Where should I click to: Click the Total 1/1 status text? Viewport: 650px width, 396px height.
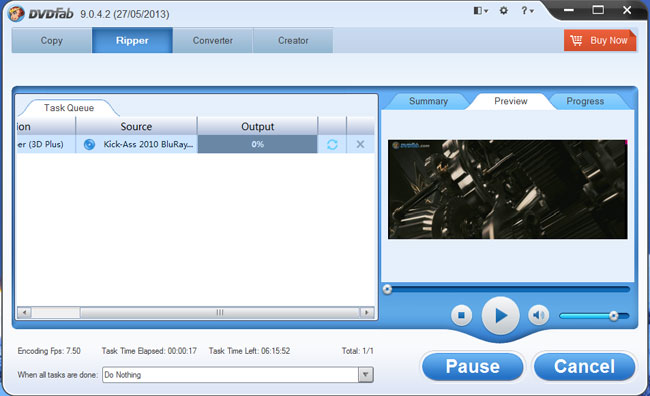coord(357,351)
